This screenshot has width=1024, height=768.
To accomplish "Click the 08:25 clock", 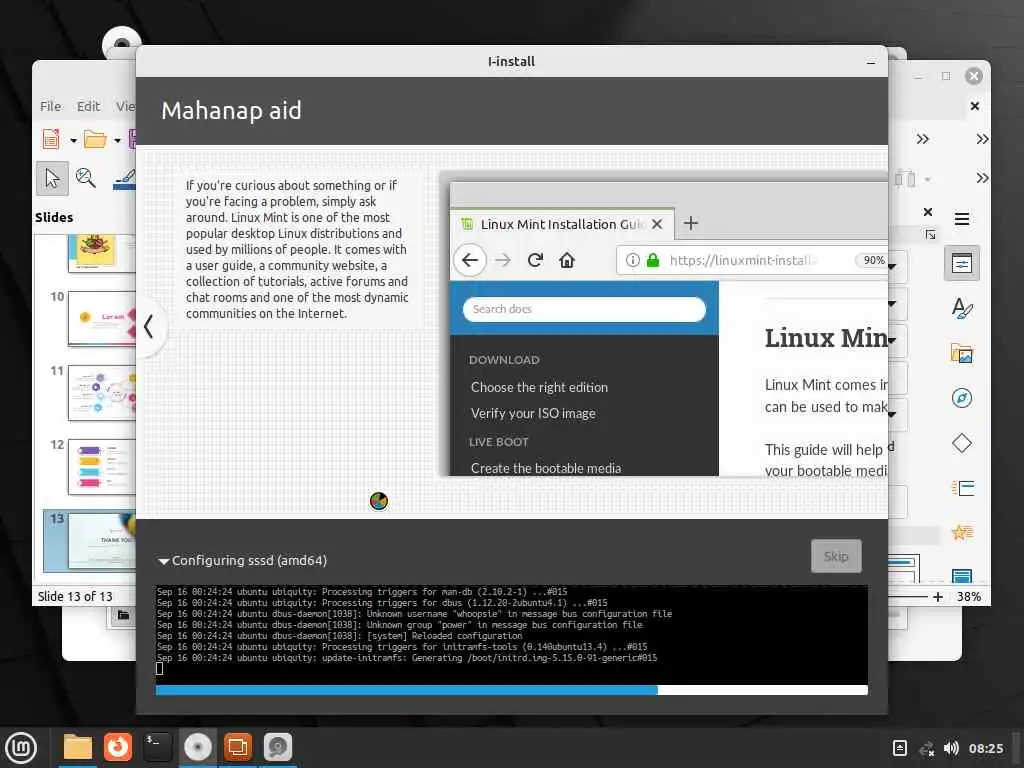I will (x=985, y=748).
